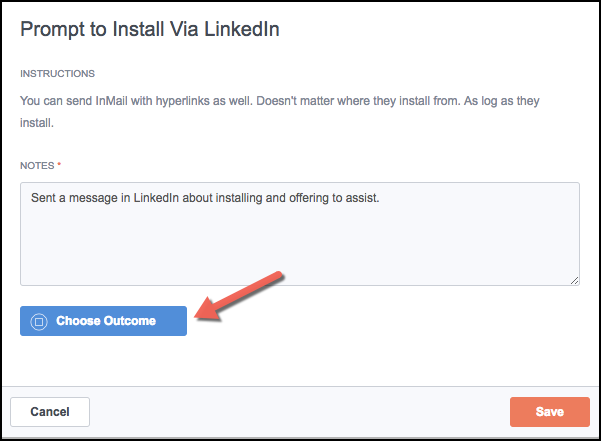This screenshot has height=441, width=601.
Task: Click the square-in-circle icon on Choose Outcome
Action: click(x=39, y=321)
